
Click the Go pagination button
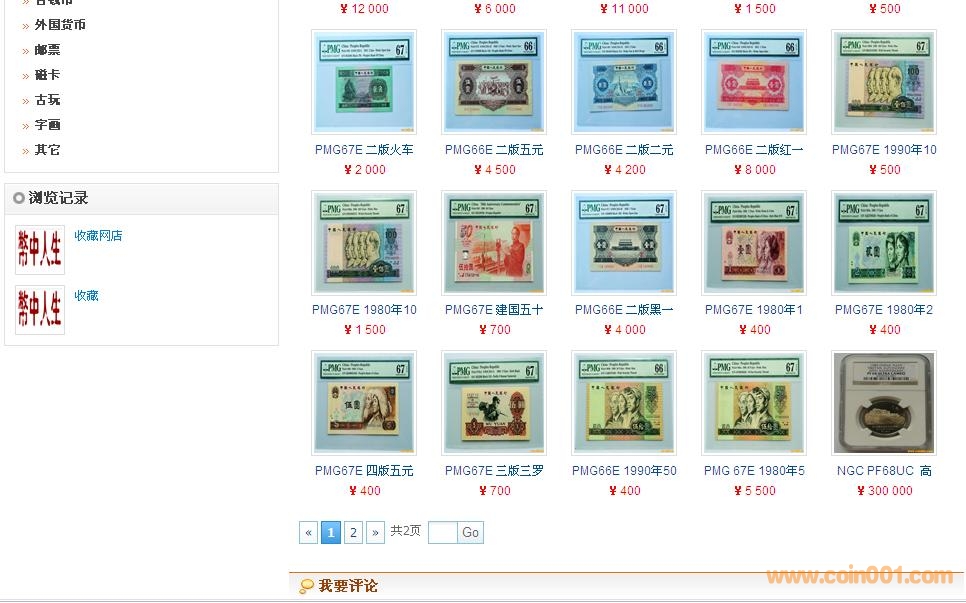click(x=471, y=532)
